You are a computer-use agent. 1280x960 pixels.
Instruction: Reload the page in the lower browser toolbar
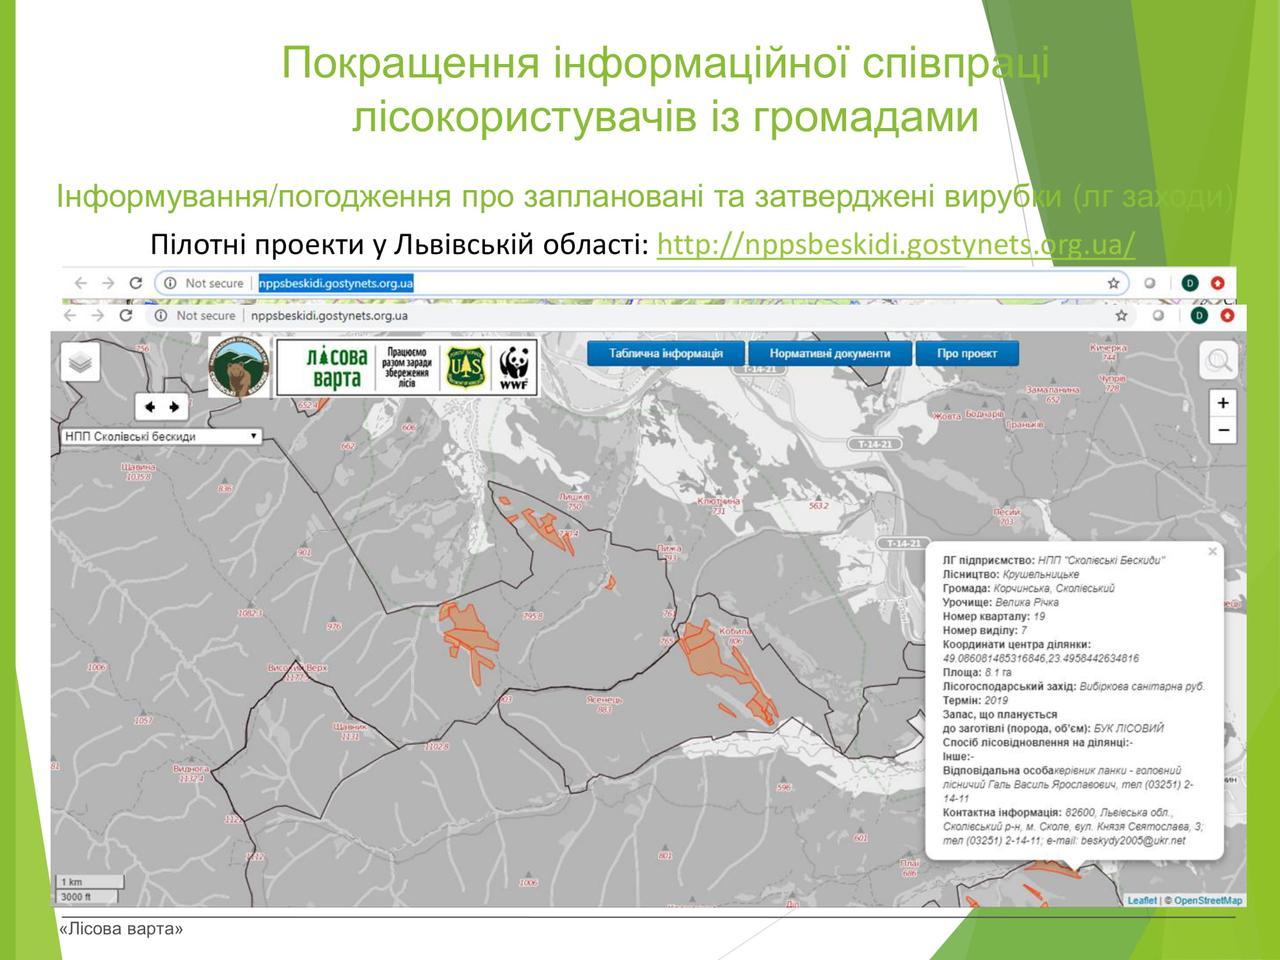(126, 315)
